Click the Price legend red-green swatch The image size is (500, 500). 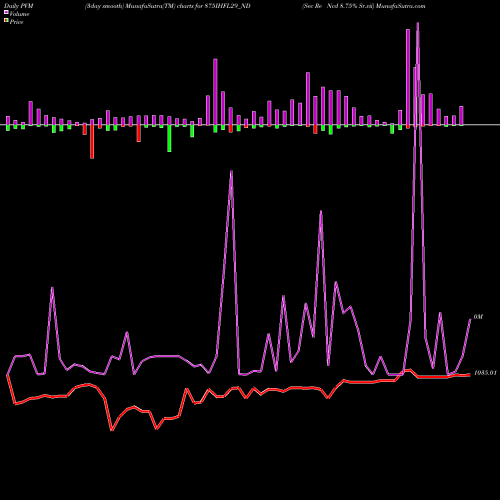(6, 21)
